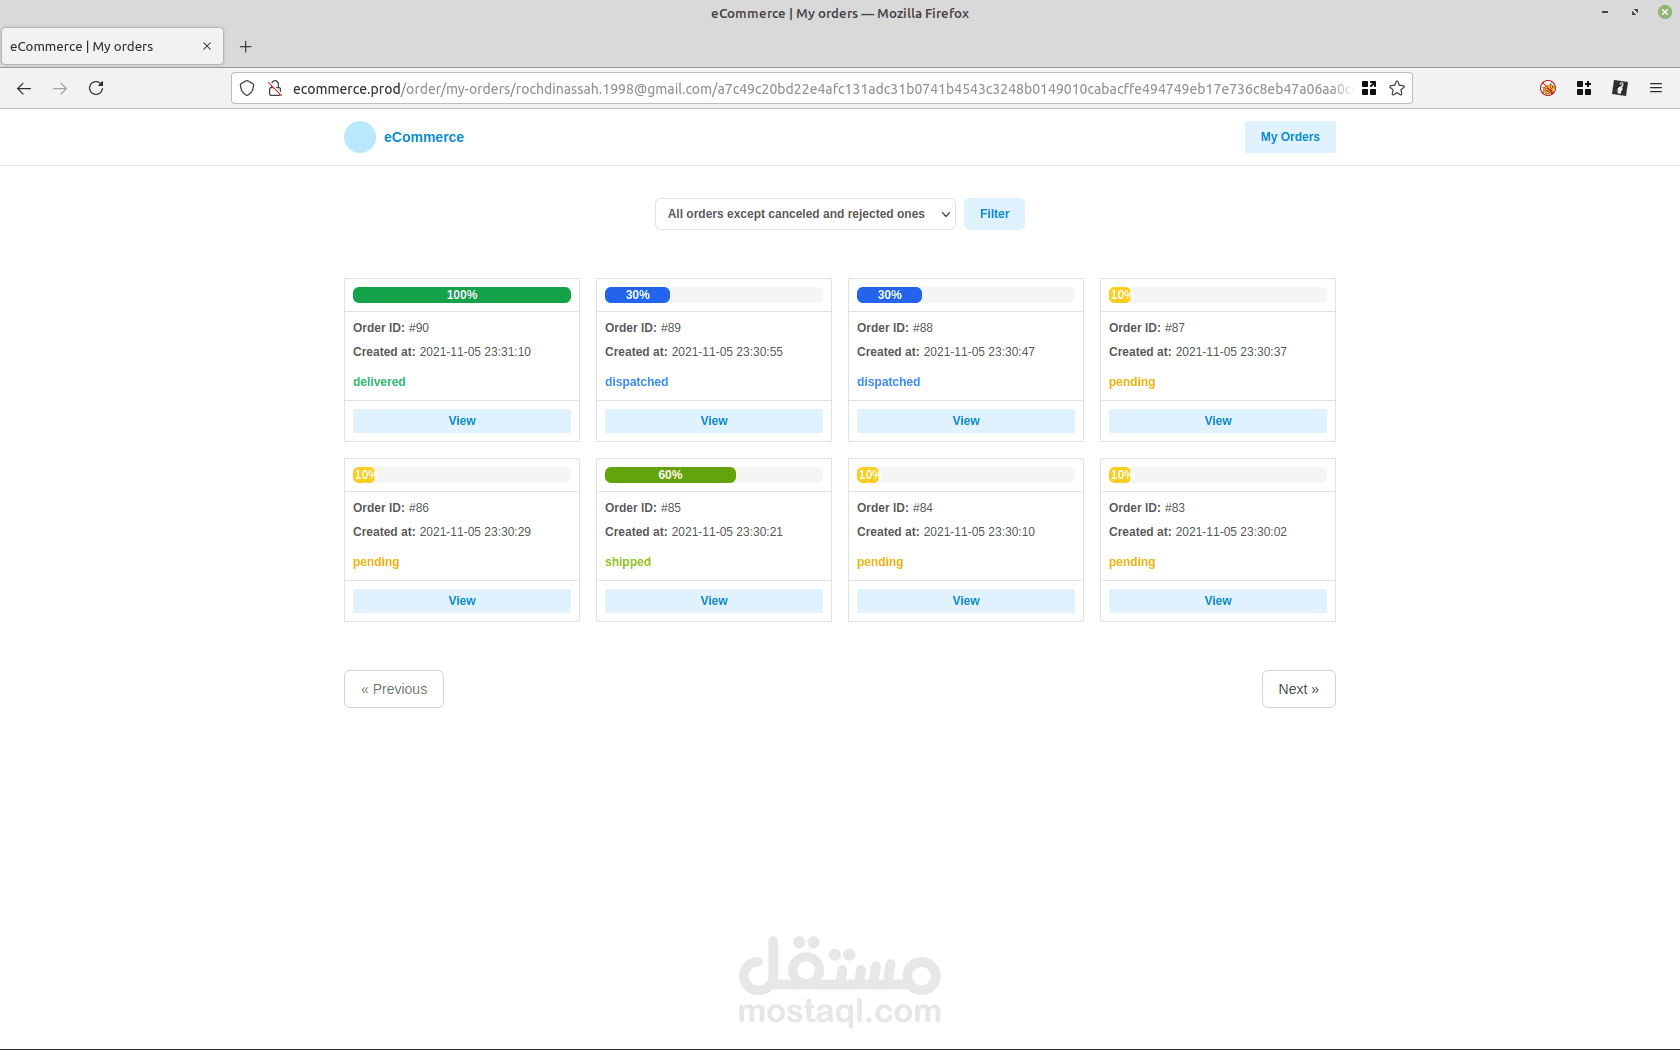Click the pending status of order #86
The image size is (1680, 1050).
point(376,562)
